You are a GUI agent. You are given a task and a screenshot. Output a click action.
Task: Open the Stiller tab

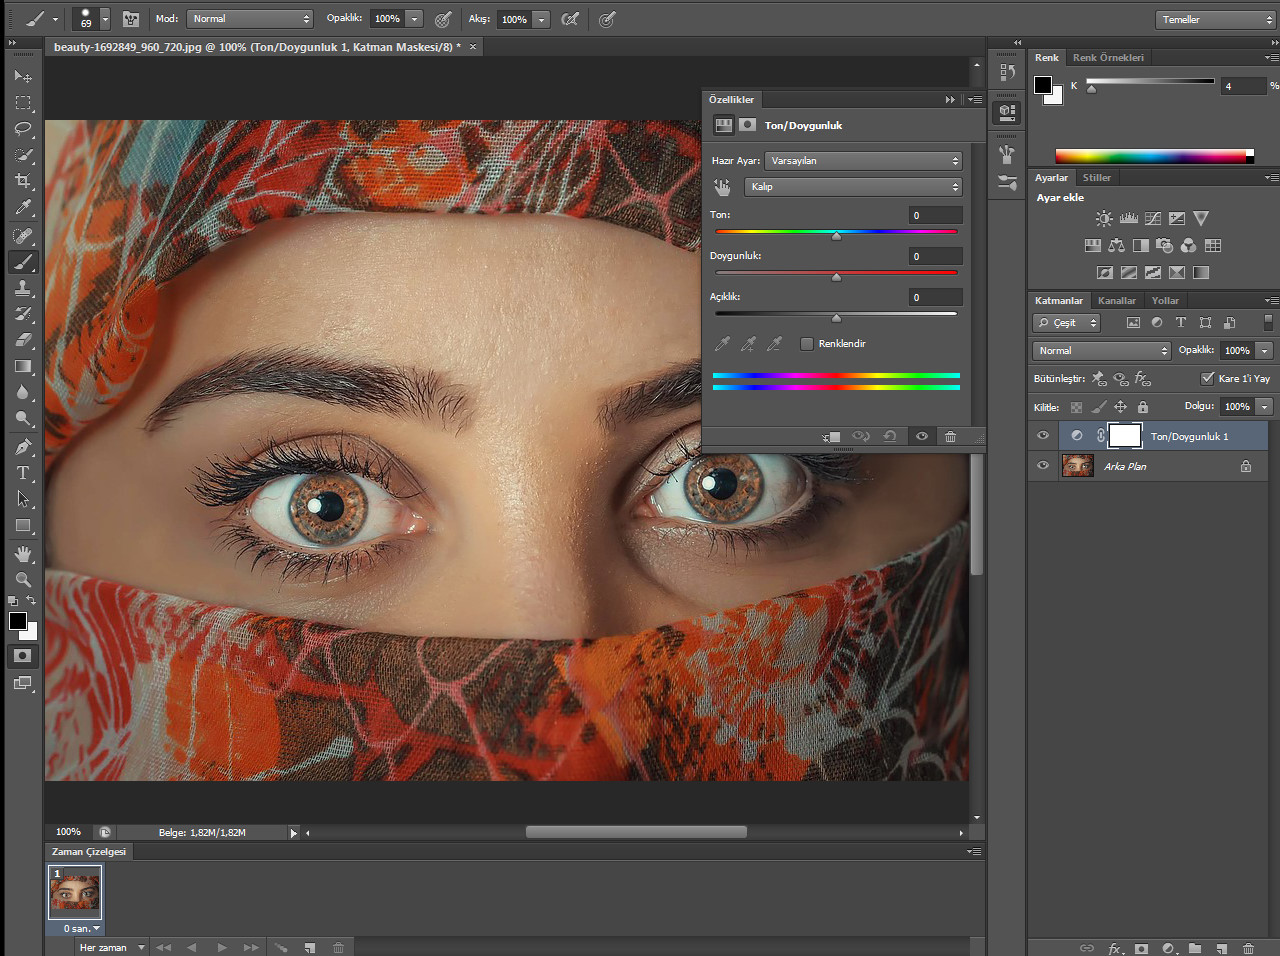(1096, 178)
